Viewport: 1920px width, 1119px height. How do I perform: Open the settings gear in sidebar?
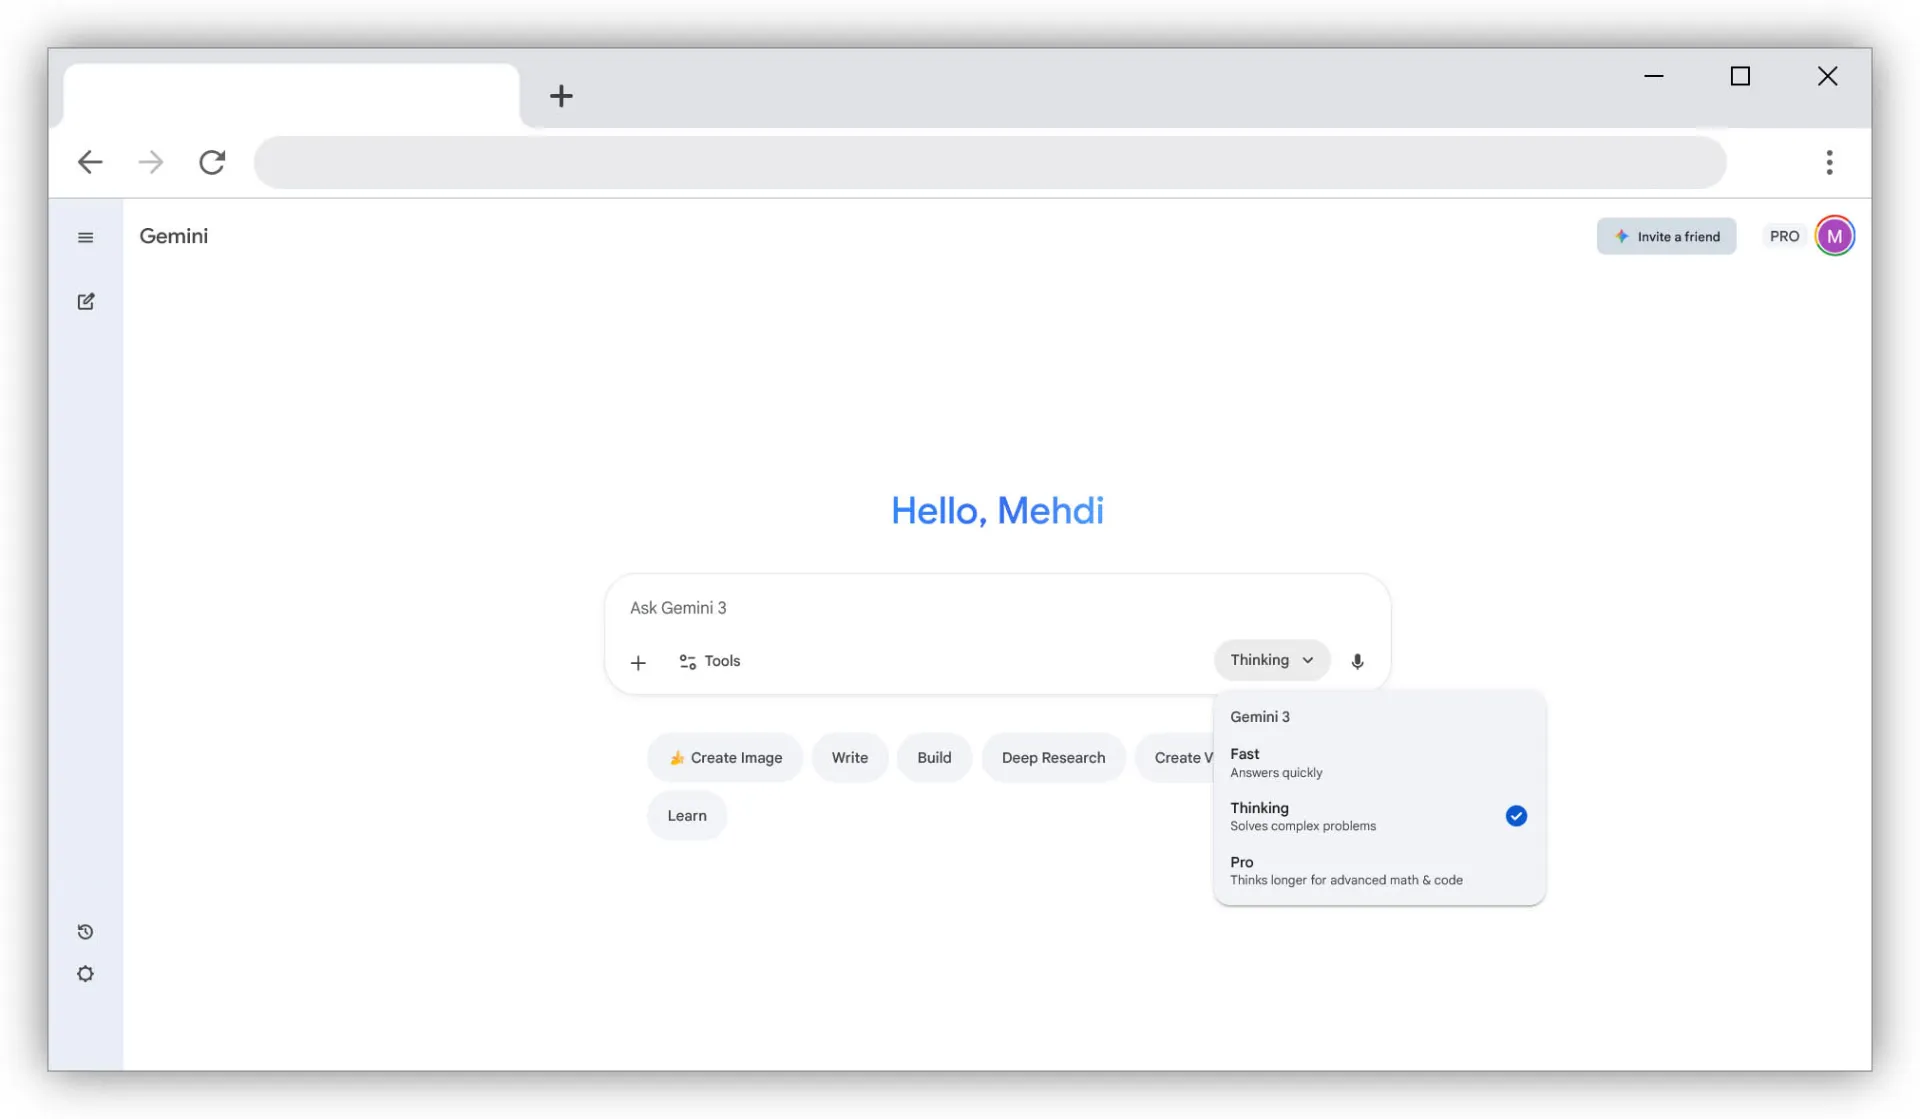[x=86, y=974]
